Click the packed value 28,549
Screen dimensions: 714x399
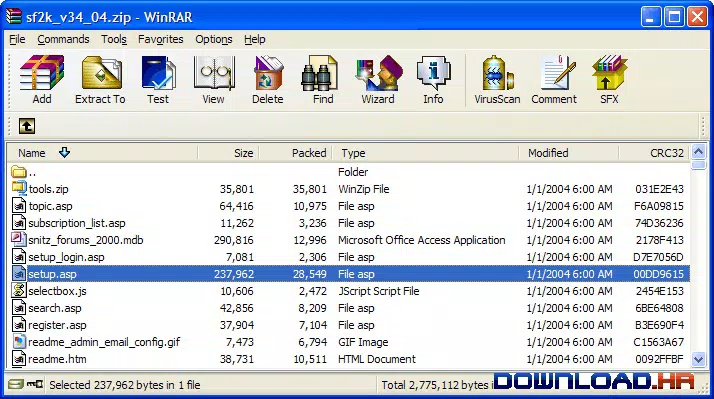tap(310, 274)
